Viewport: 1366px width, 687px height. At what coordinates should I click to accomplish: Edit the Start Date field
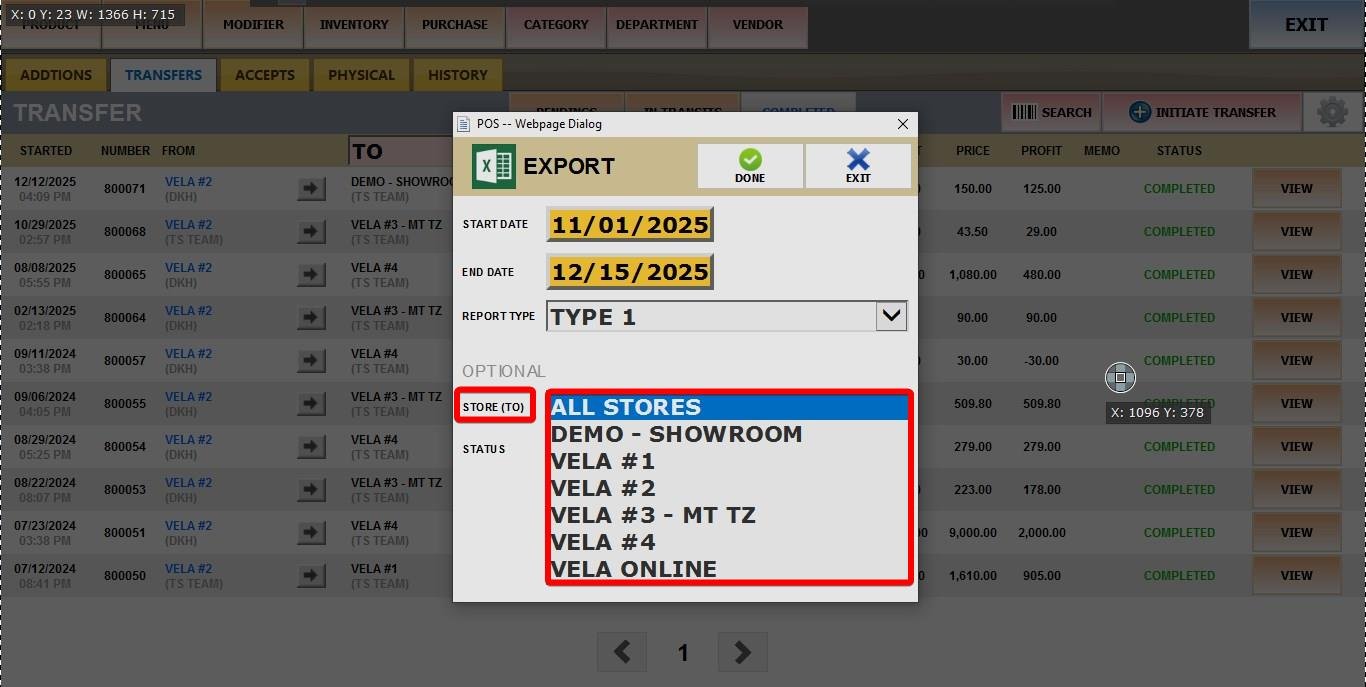(x=630, y=225)
